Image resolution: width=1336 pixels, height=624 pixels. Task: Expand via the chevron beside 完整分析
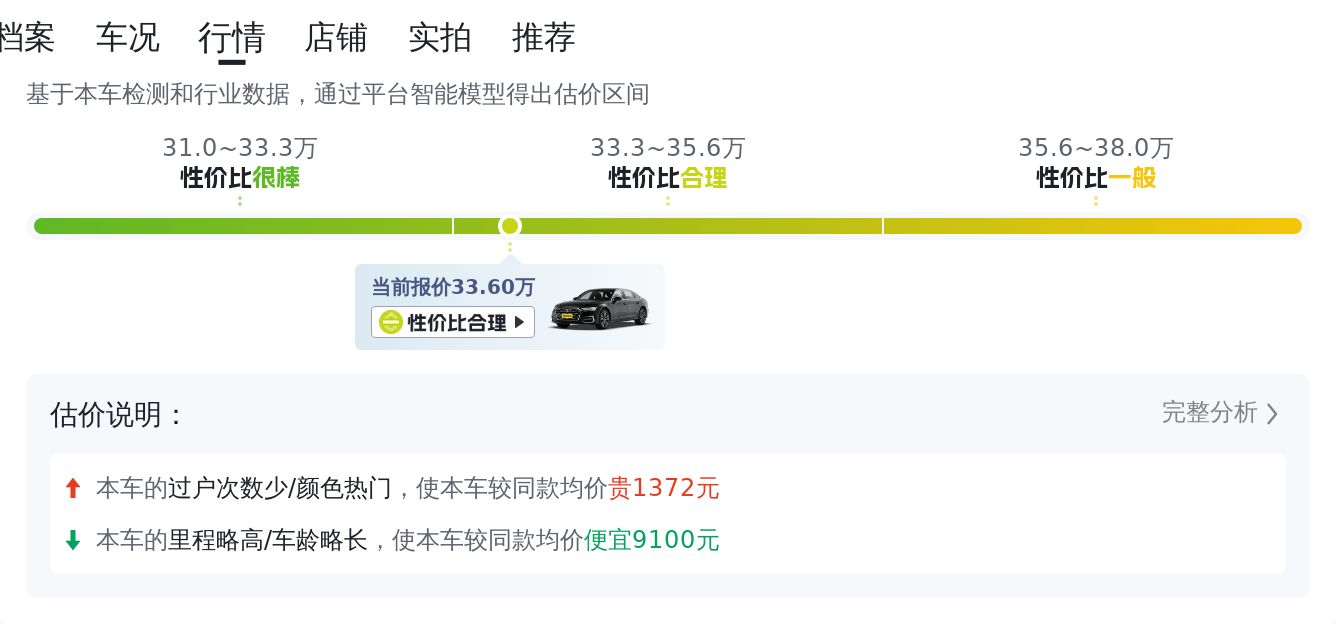1272,414
